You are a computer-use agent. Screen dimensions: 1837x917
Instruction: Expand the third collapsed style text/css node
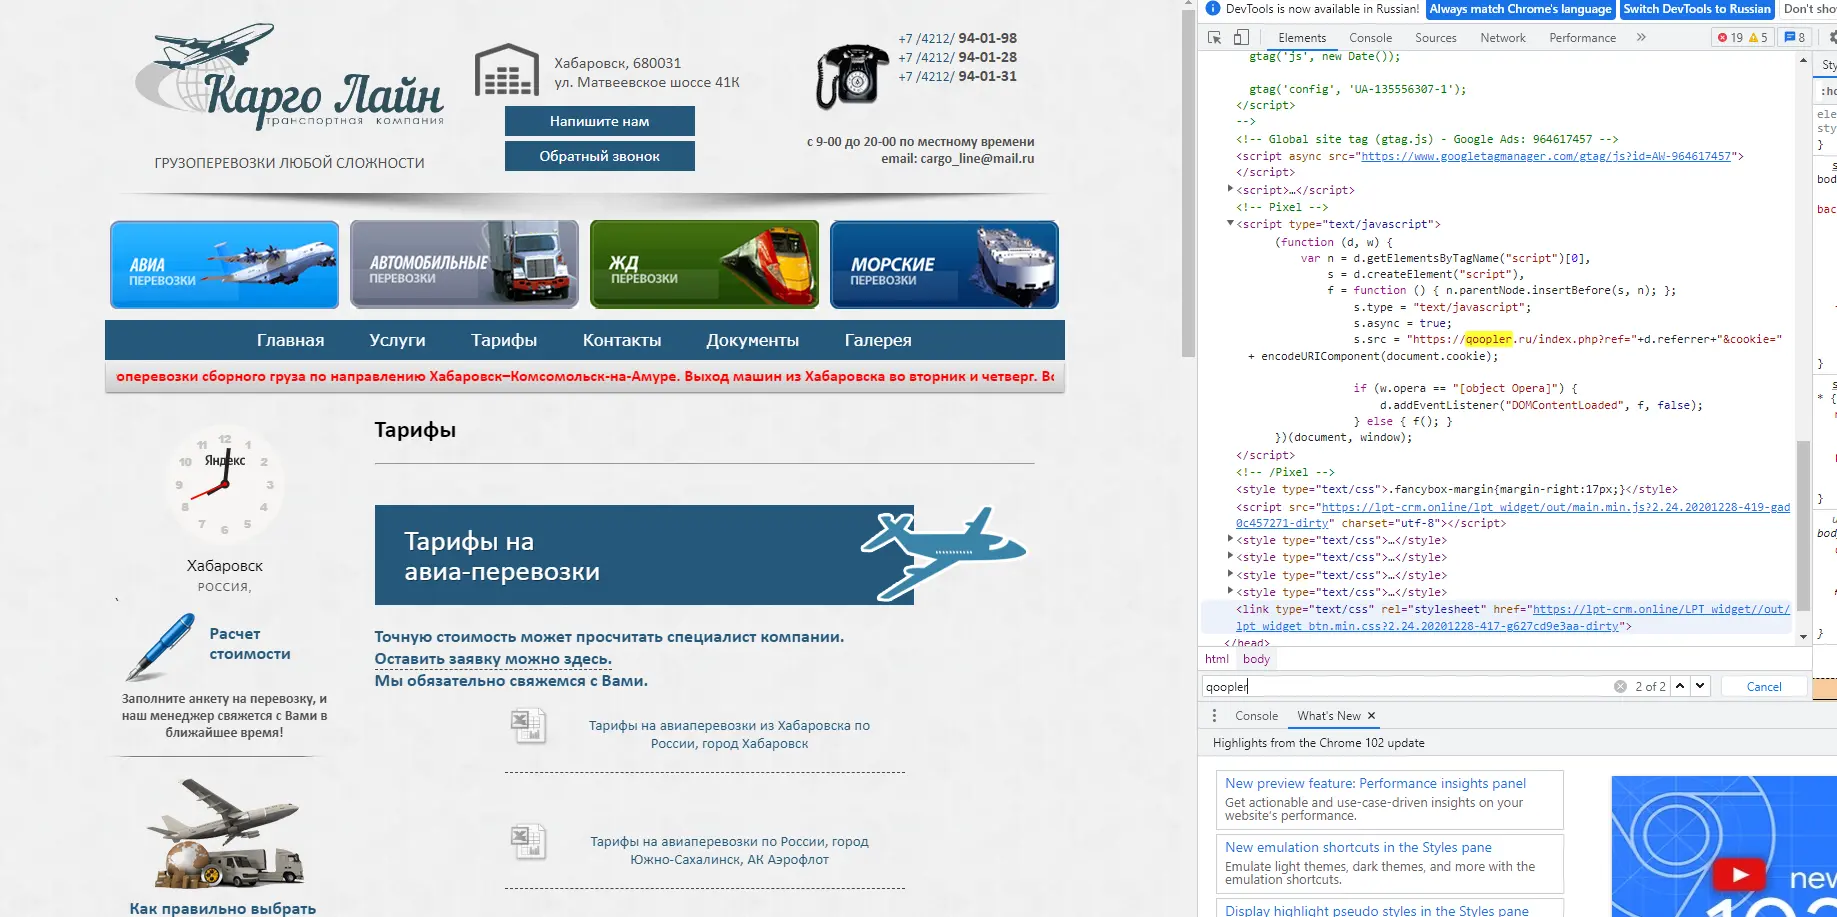point(1230,575)
